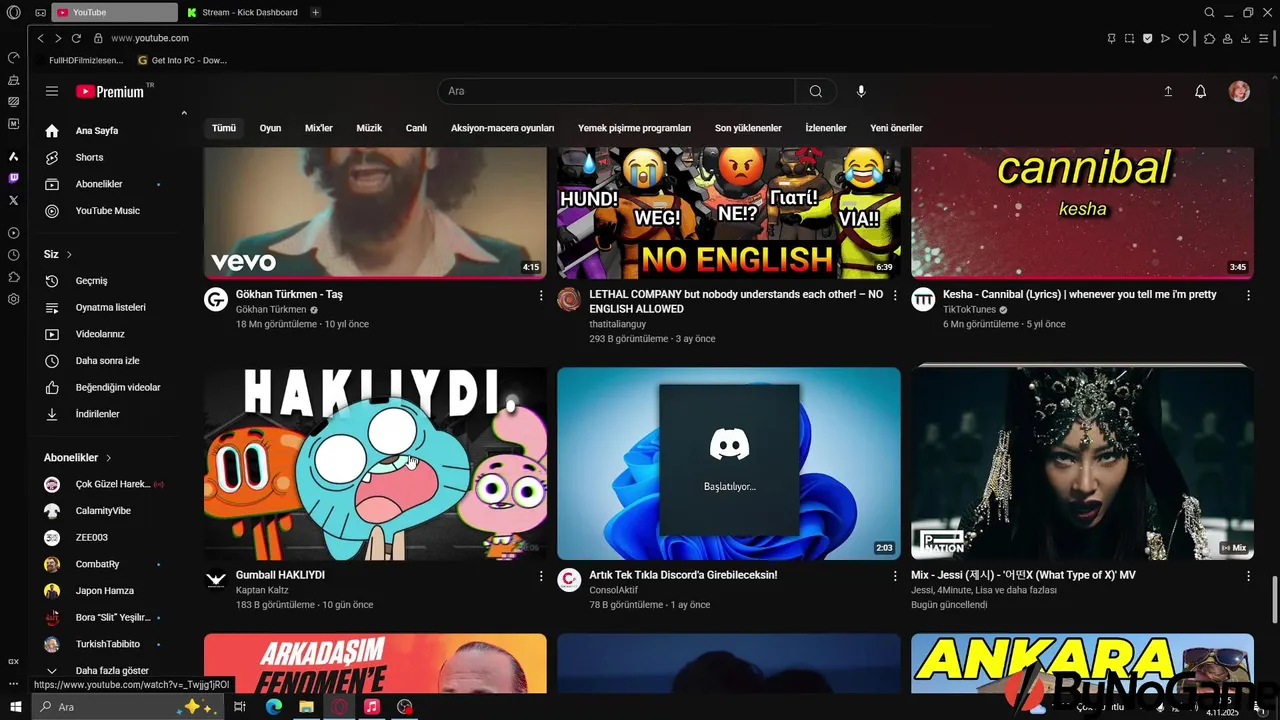Open the sidebar player icon
1280x720 pixels.
click(x=13, y=233)
